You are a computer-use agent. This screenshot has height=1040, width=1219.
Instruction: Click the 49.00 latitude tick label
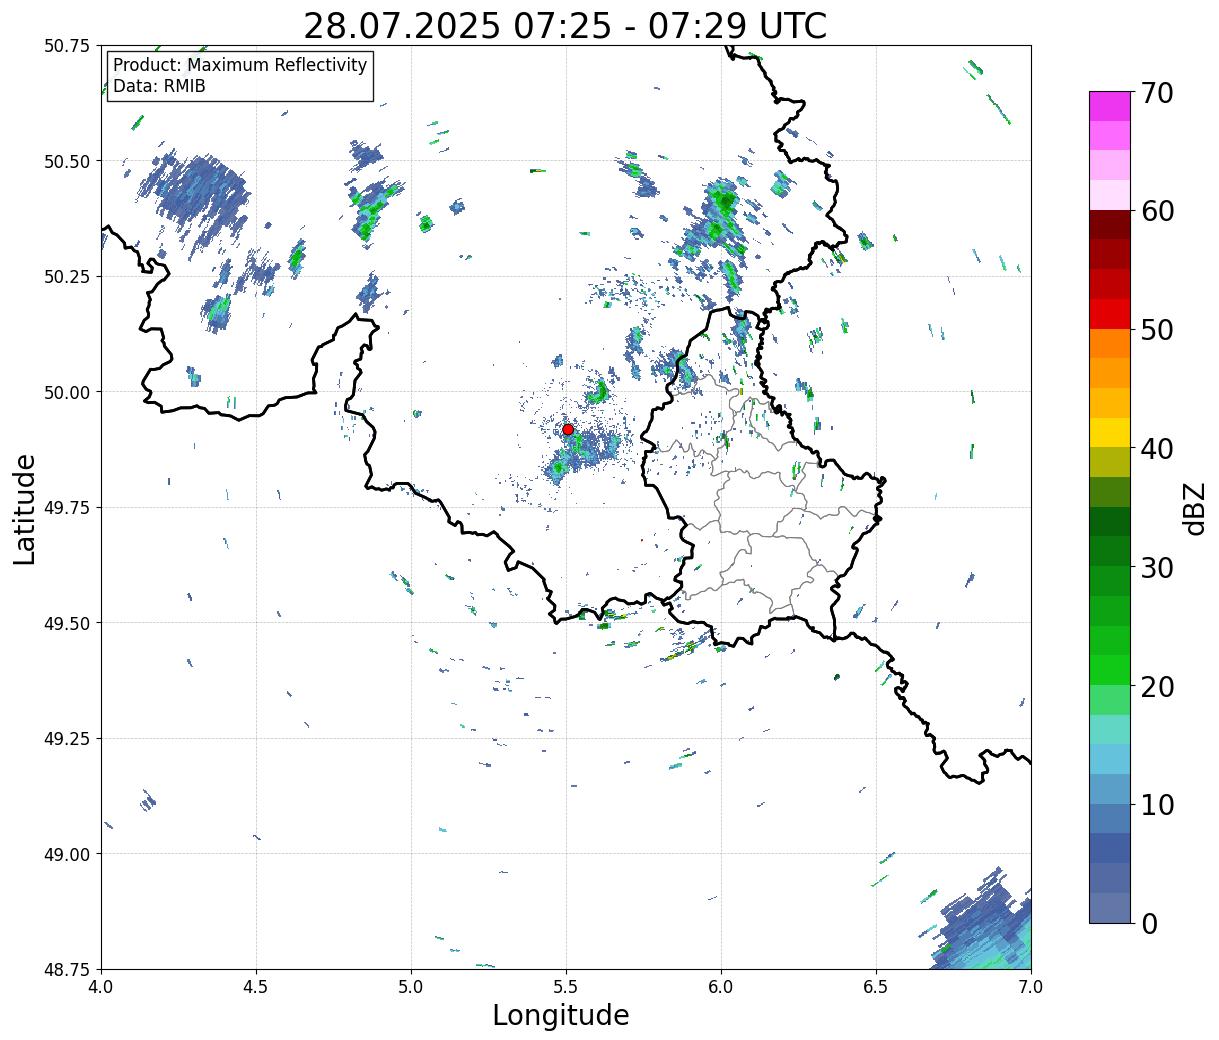pyautogui.click(x=67, y=854)
